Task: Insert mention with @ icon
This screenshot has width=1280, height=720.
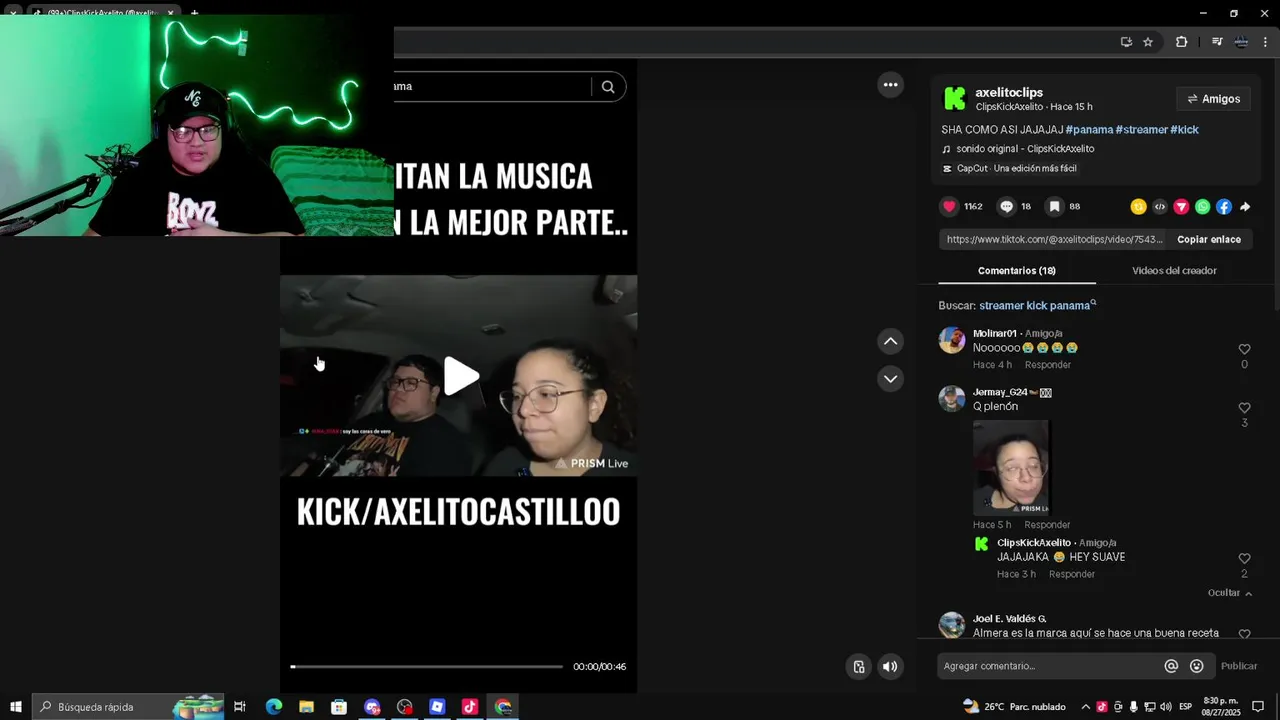Action: tap(1171, 666)
